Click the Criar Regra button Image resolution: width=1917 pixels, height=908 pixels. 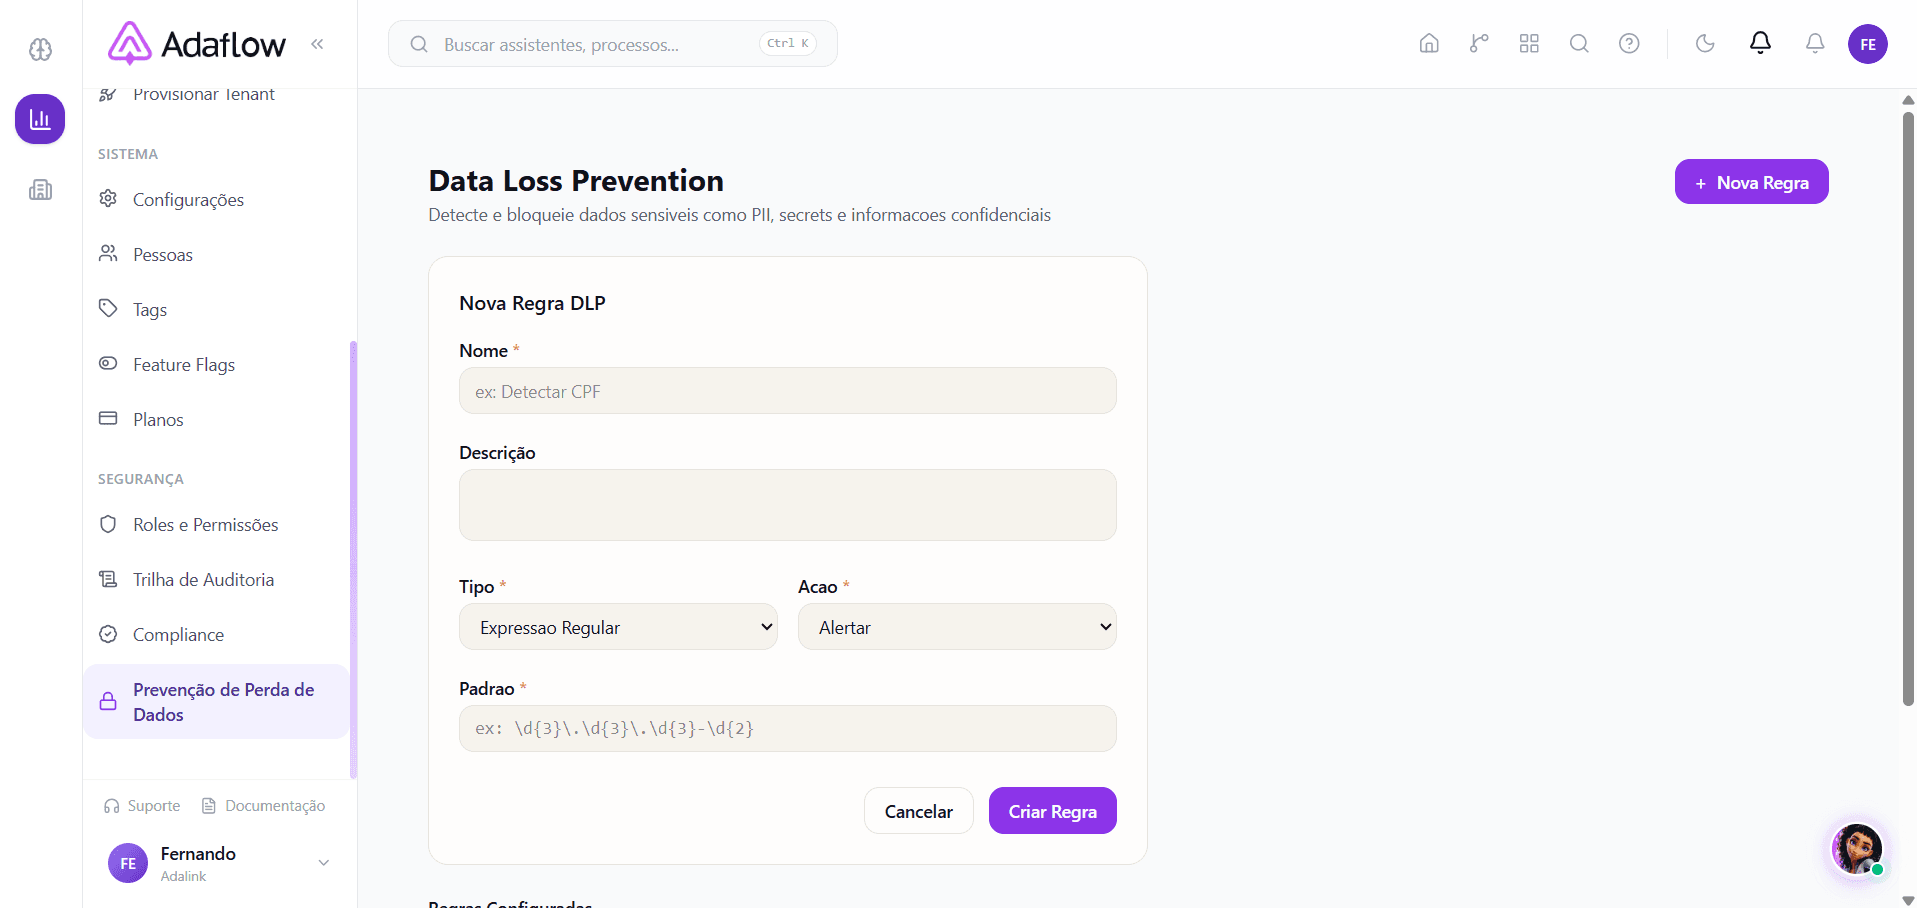click(1052, 811)
